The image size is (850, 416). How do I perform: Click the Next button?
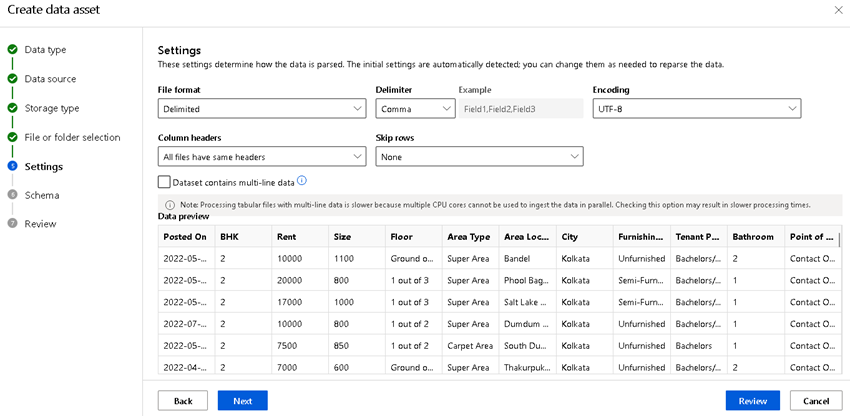(243, 401)
